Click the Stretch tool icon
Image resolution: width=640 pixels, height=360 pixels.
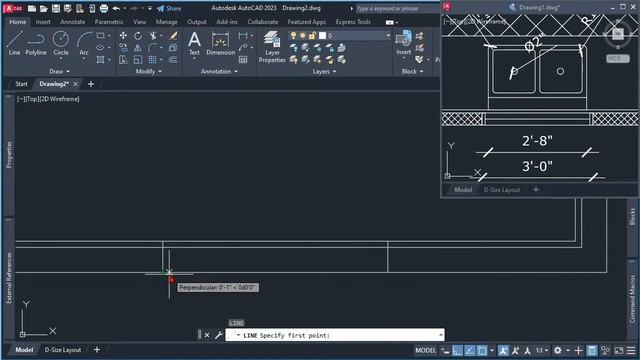[123, 60]
